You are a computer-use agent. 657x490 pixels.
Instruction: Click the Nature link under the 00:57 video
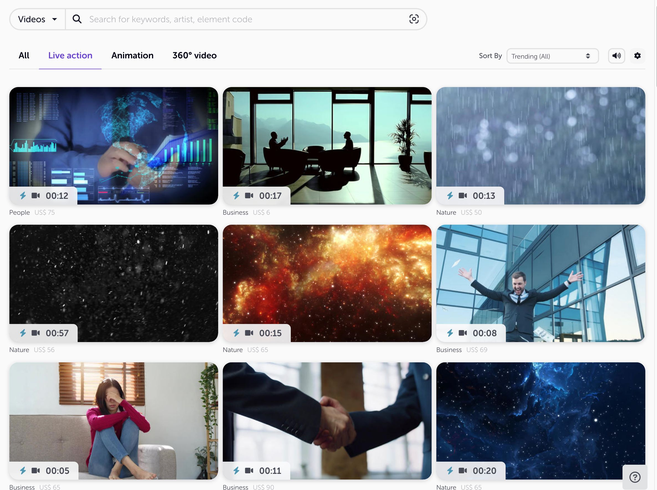19,350
